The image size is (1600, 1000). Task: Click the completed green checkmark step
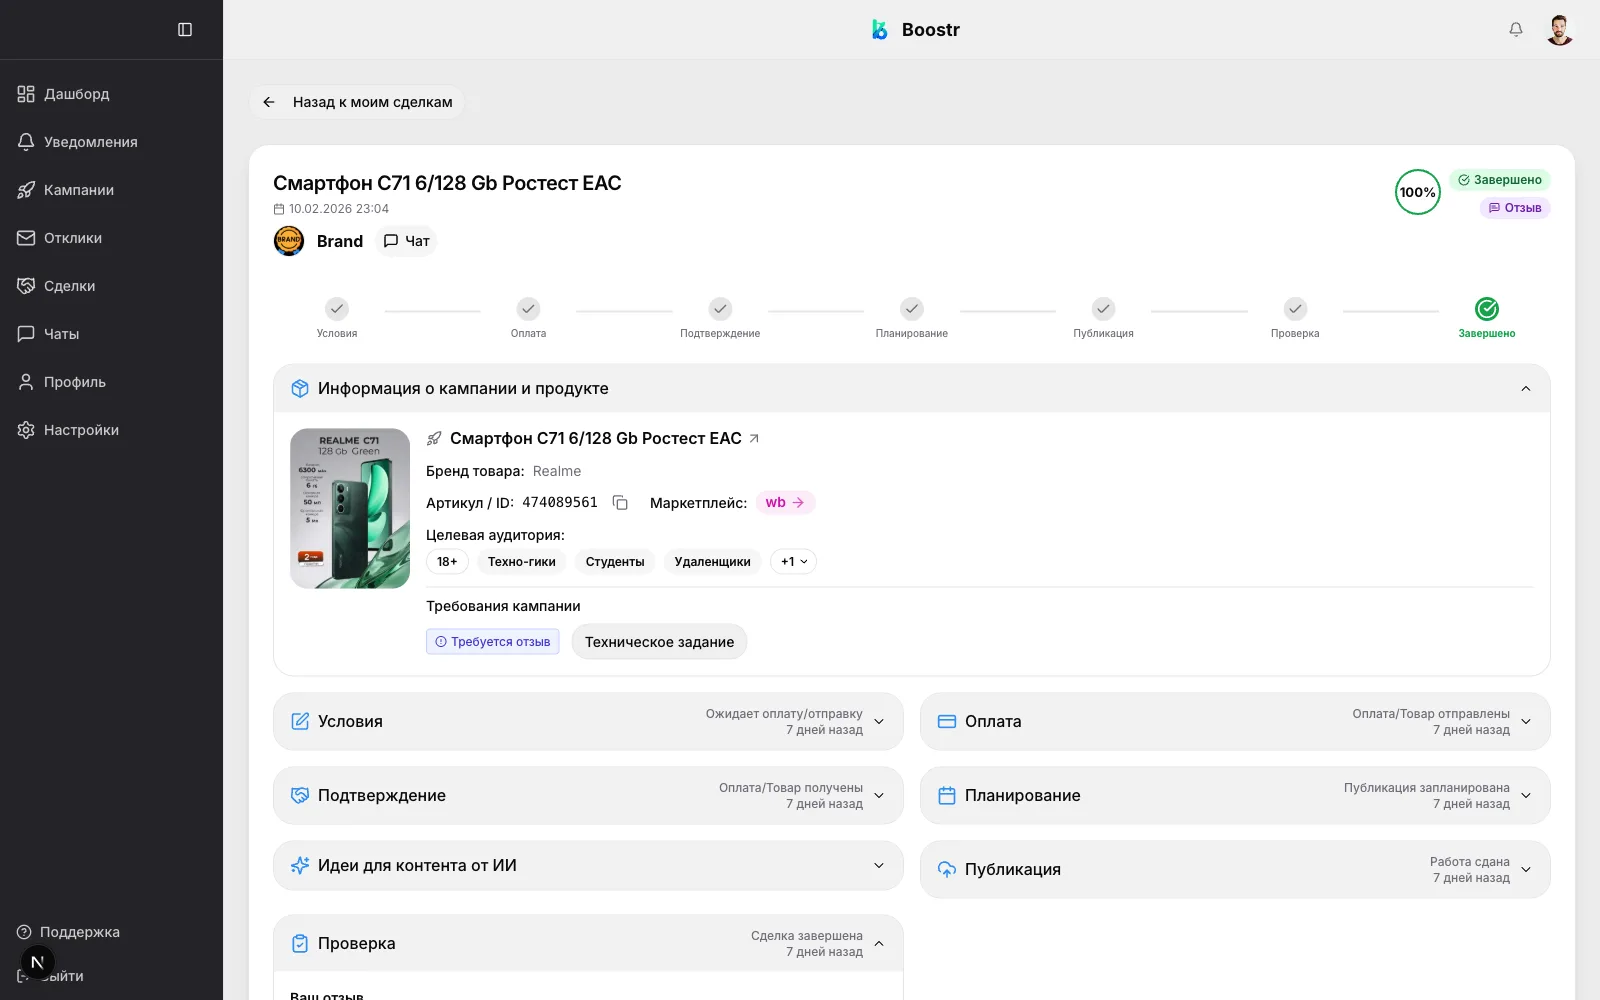[x=1486, y=309]
